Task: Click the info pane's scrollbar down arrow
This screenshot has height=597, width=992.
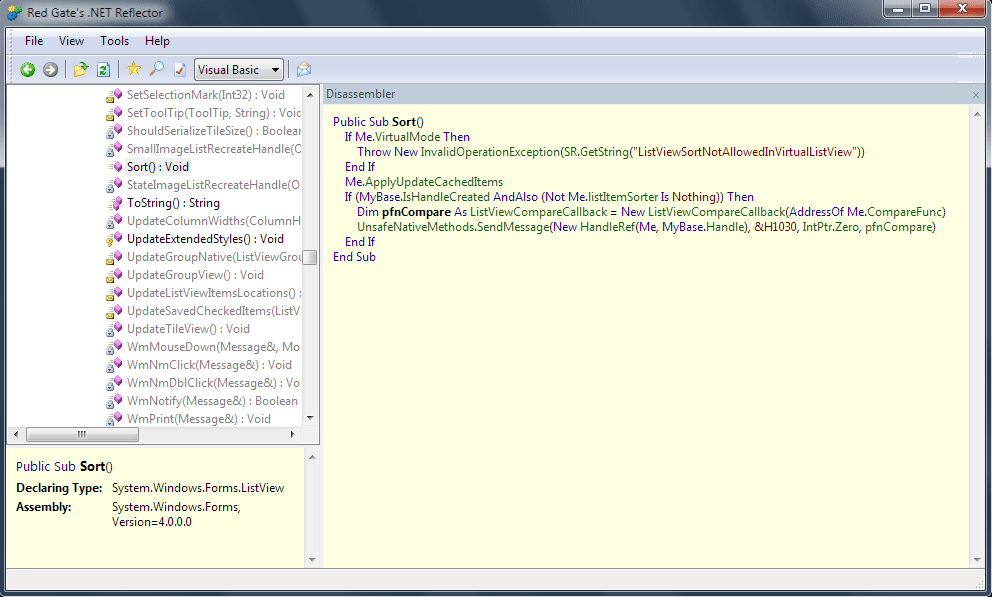Action: pos(312,560)
